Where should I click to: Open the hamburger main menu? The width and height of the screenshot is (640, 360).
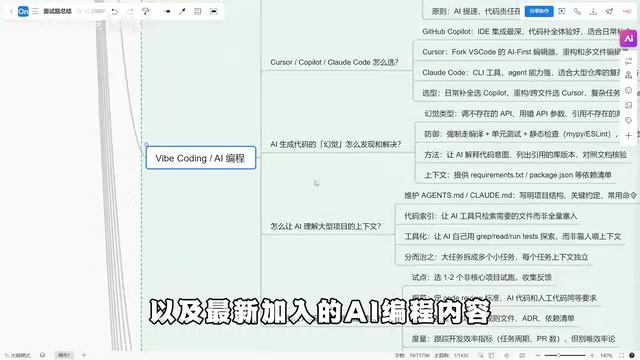click(35, 11)
